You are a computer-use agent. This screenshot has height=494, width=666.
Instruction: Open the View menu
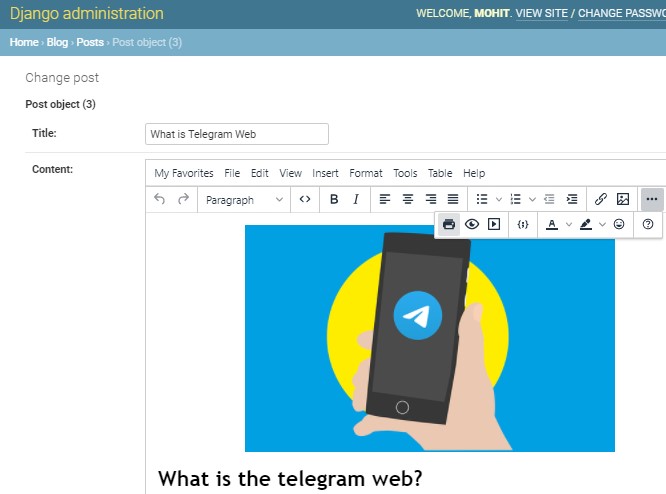pos(291,173)
